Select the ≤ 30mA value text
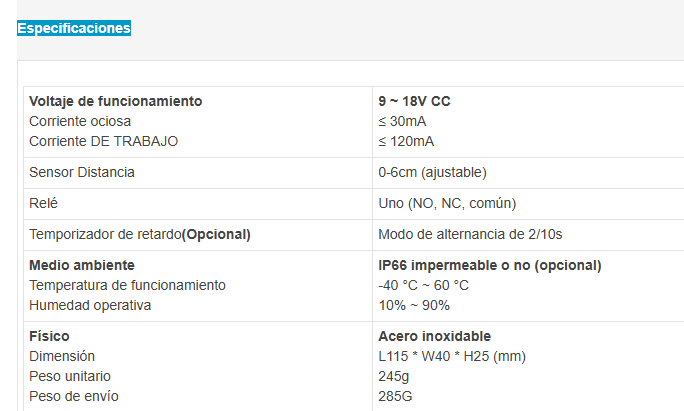The image size is (684, 411). 402,121
